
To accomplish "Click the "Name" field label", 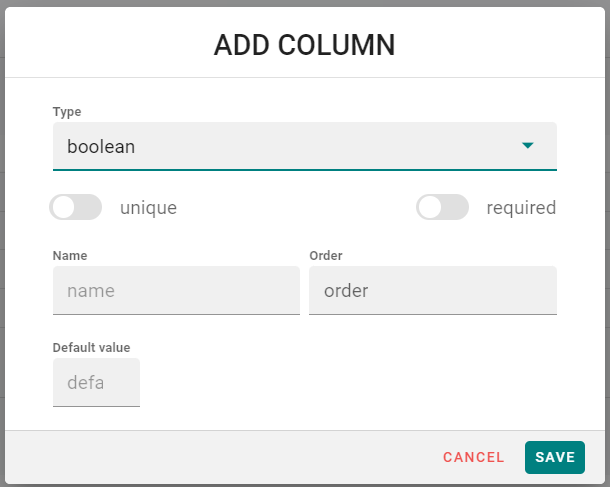I will click(70, 256).
